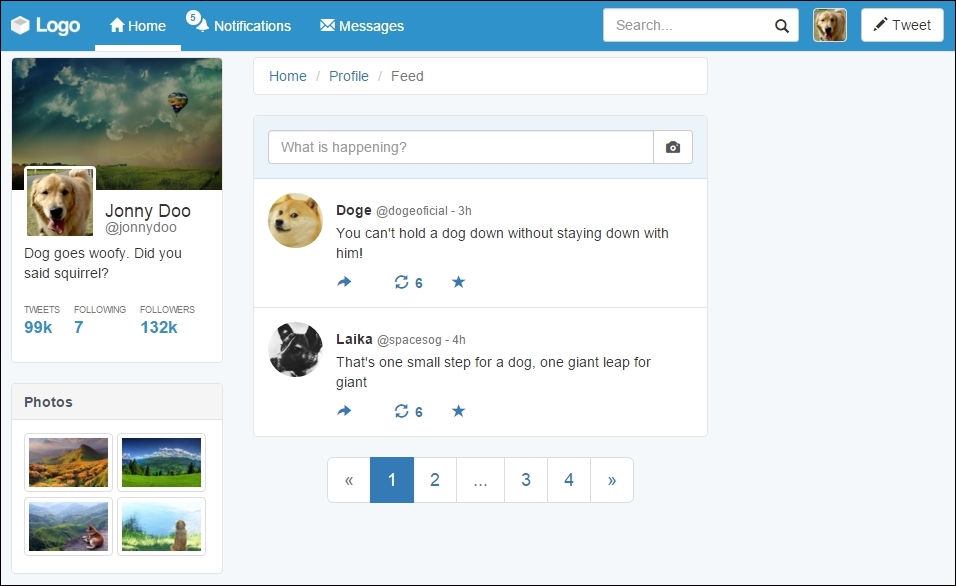Click the cube Logo in navbar

[46, 25]
